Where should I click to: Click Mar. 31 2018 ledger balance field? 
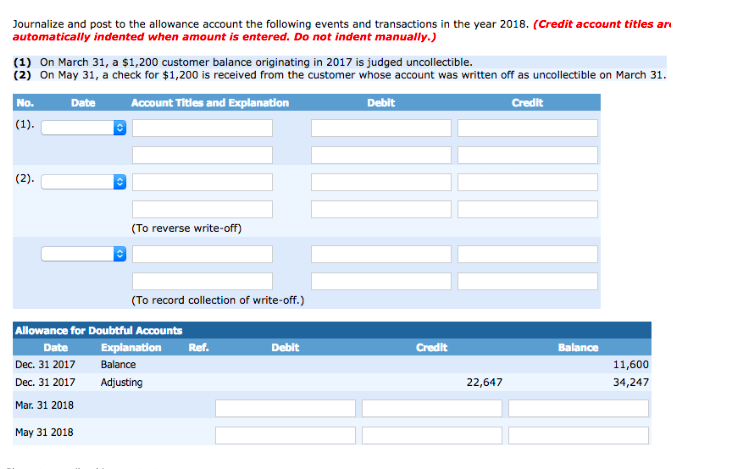coord(578,408)
